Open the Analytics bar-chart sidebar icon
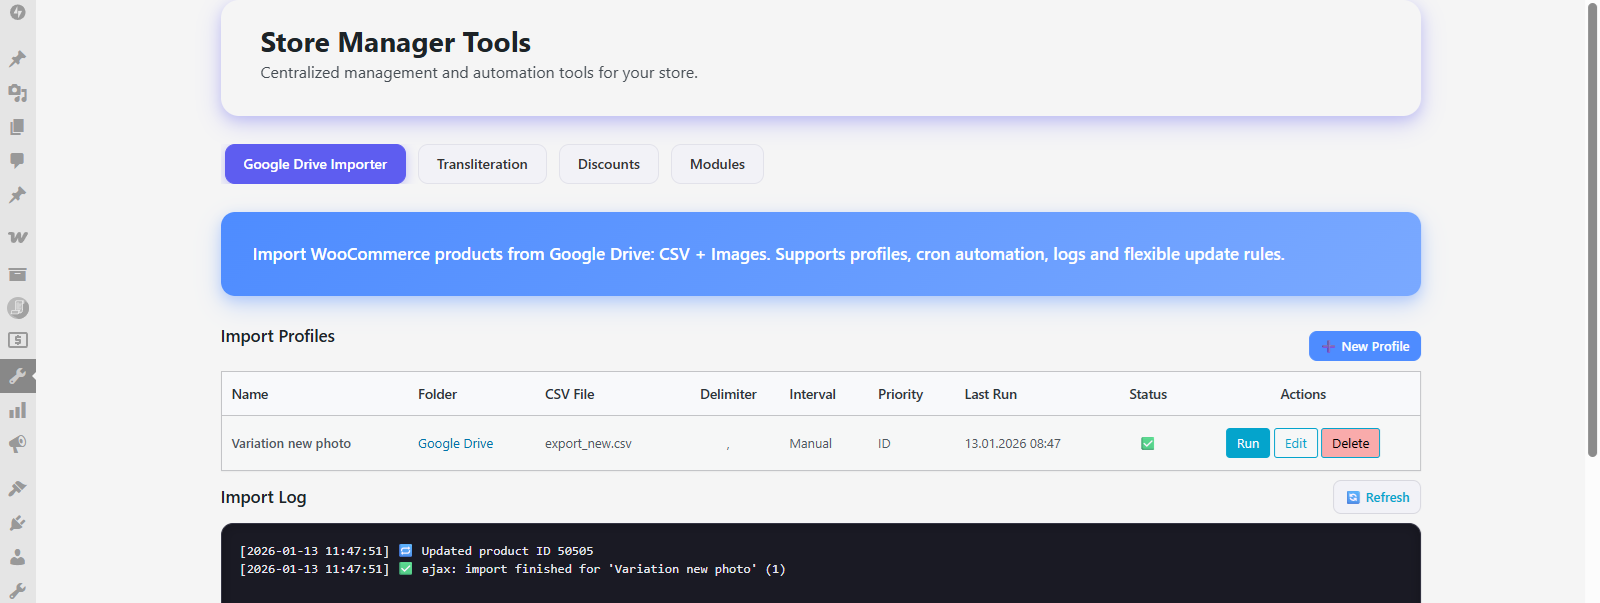 (x=17, y=410)
